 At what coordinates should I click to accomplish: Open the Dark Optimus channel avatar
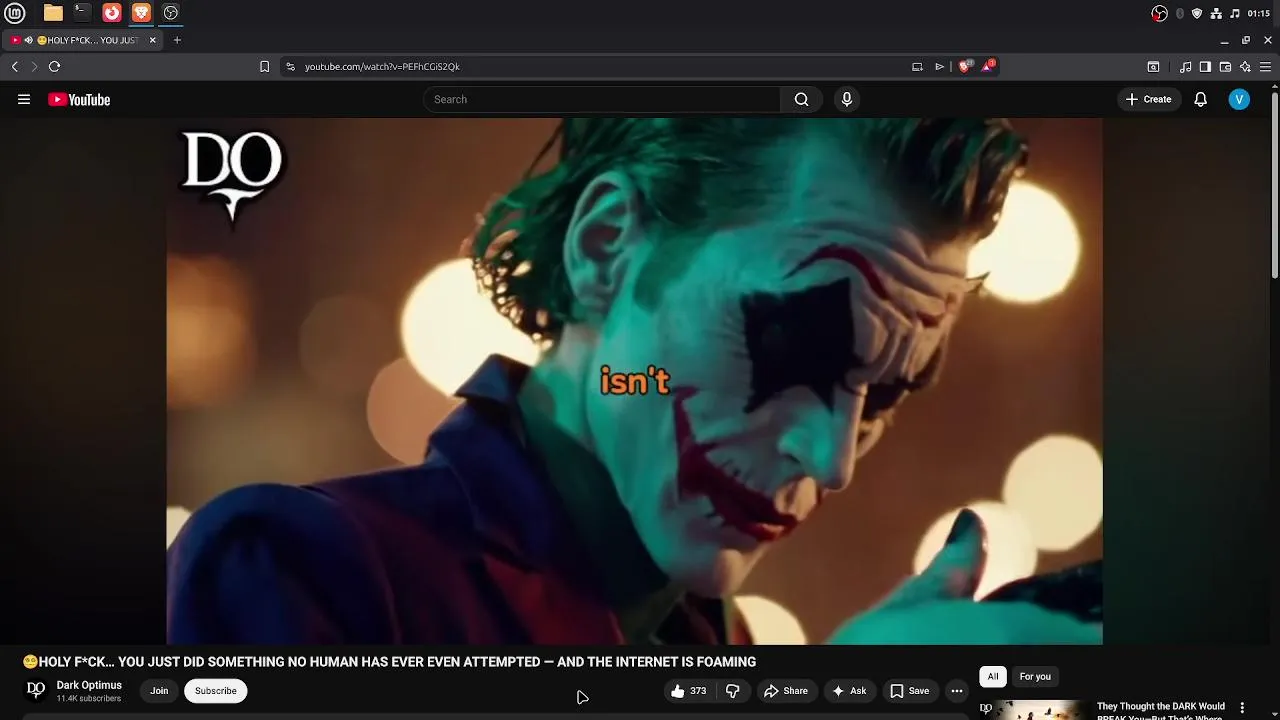click(36, 690)
